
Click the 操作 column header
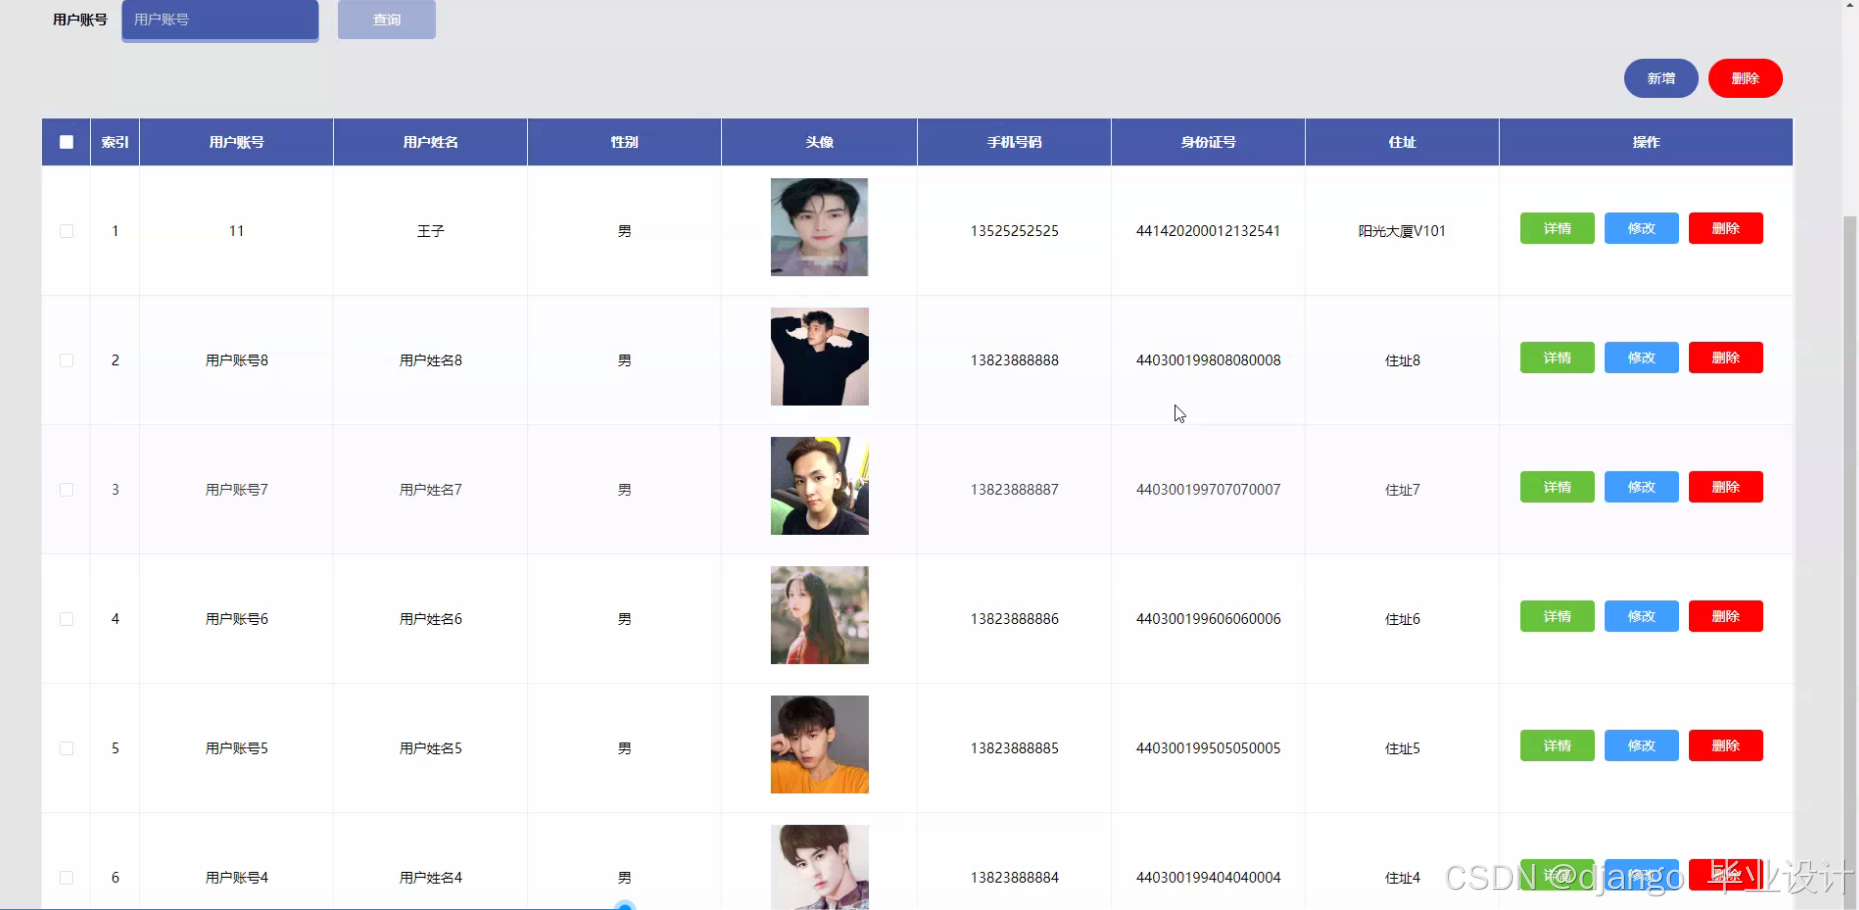click(x=1646, y=142)
